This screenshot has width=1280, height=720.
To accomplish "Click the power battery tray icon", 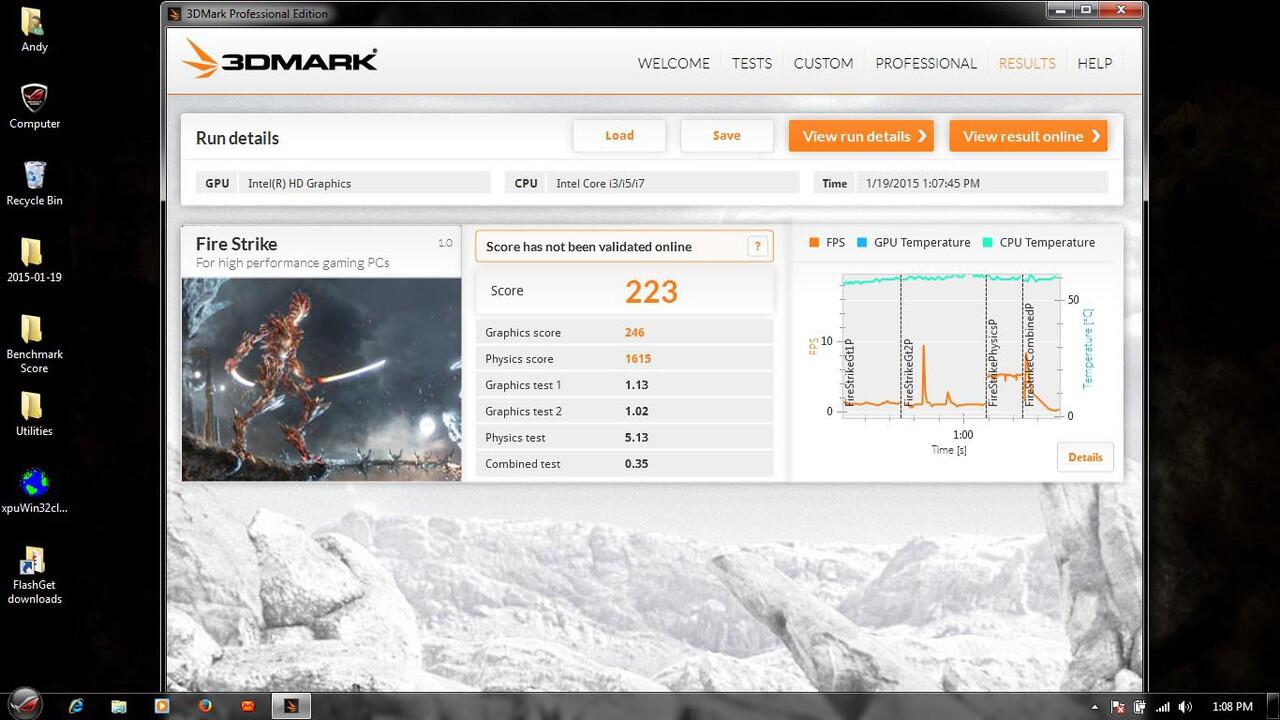I will point(1140,707).
